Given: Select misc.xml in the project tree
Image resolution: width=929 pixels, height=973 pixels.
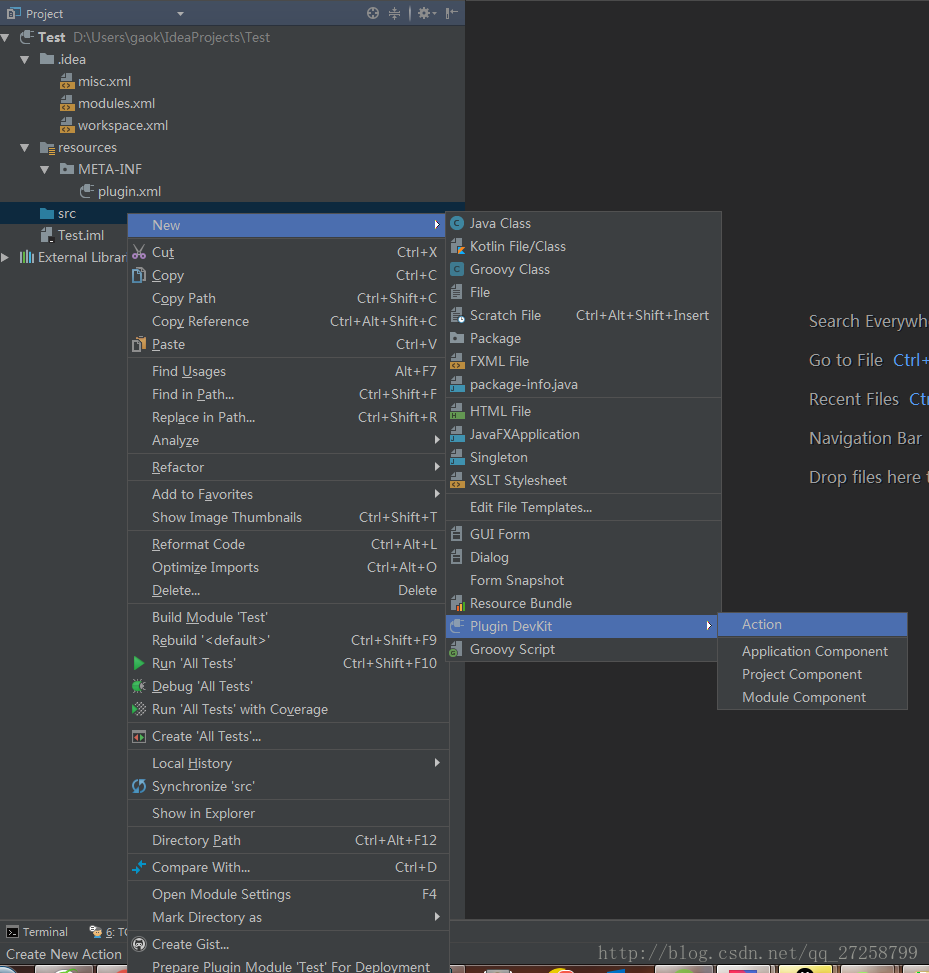Looking at the screenshot, I should [x=104, y=81].
